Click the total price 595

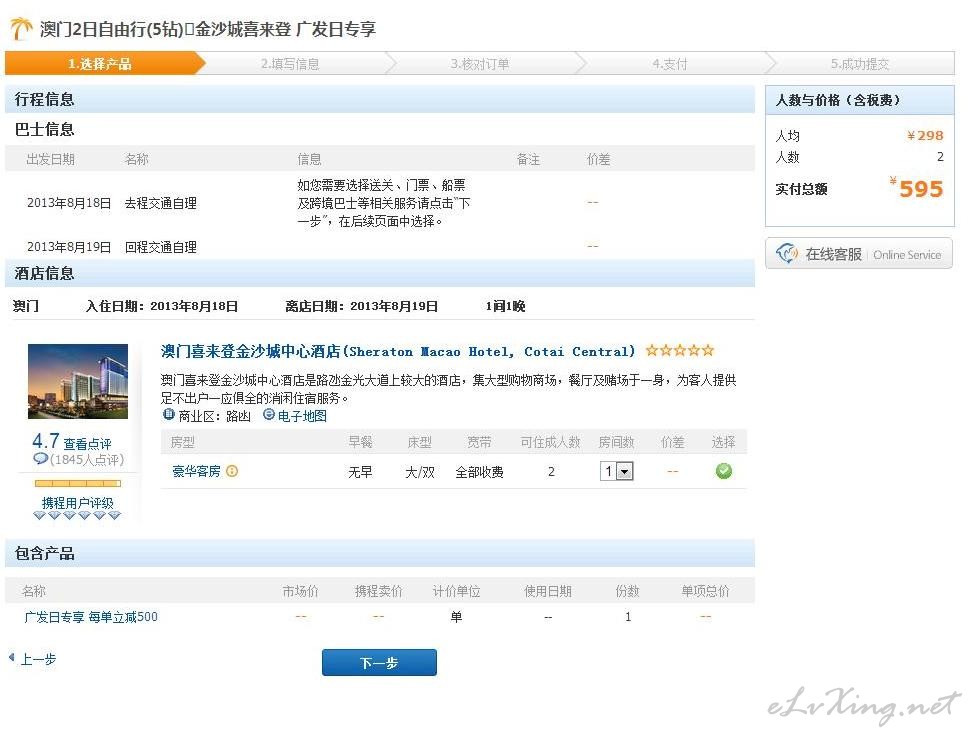921,188
